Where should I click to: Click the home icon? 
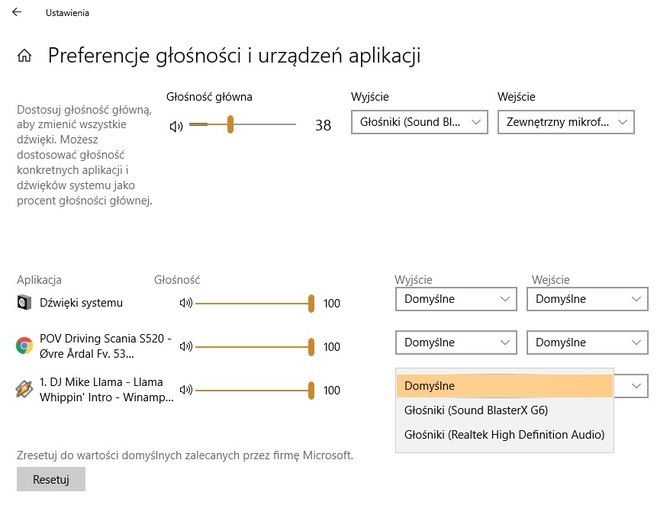(24, 56)
